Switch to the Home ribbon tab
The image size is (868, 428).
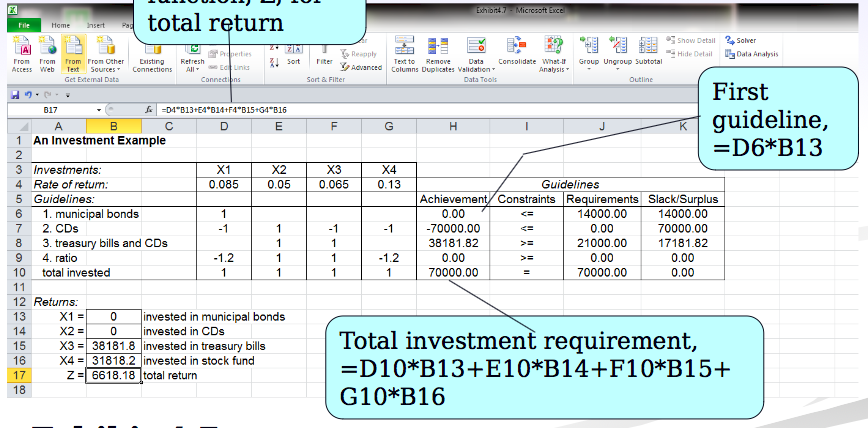60,25
